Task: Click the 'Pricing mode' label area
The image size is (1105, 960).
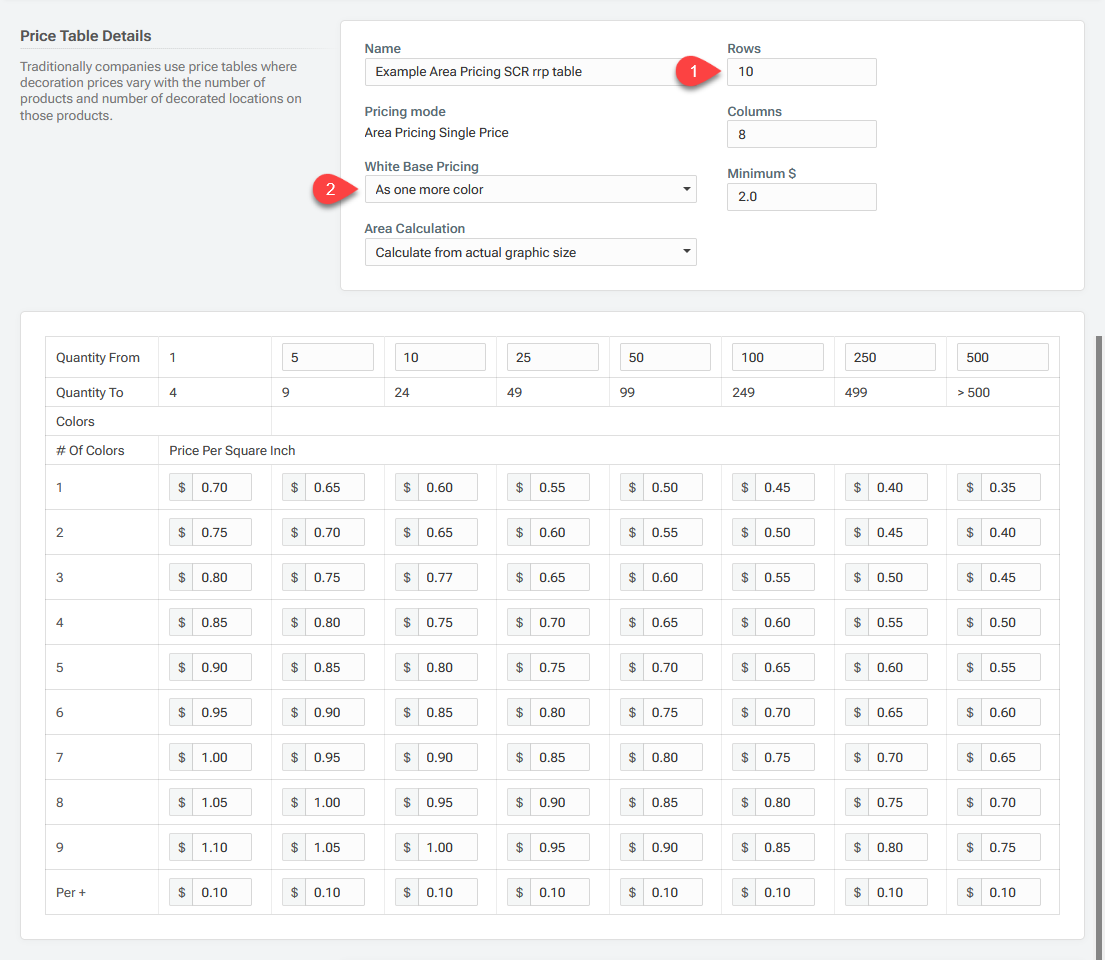Action: [x=403, y=111]
